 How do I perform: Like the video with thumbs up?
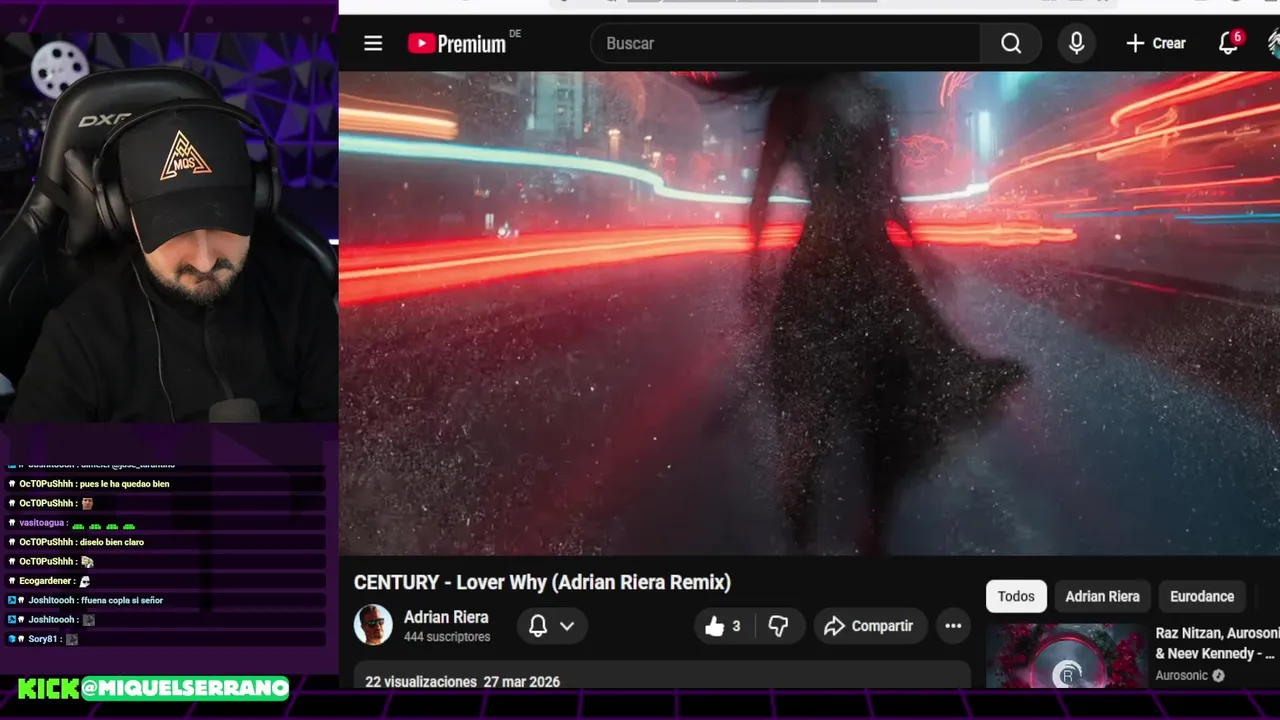pos(725,626)
